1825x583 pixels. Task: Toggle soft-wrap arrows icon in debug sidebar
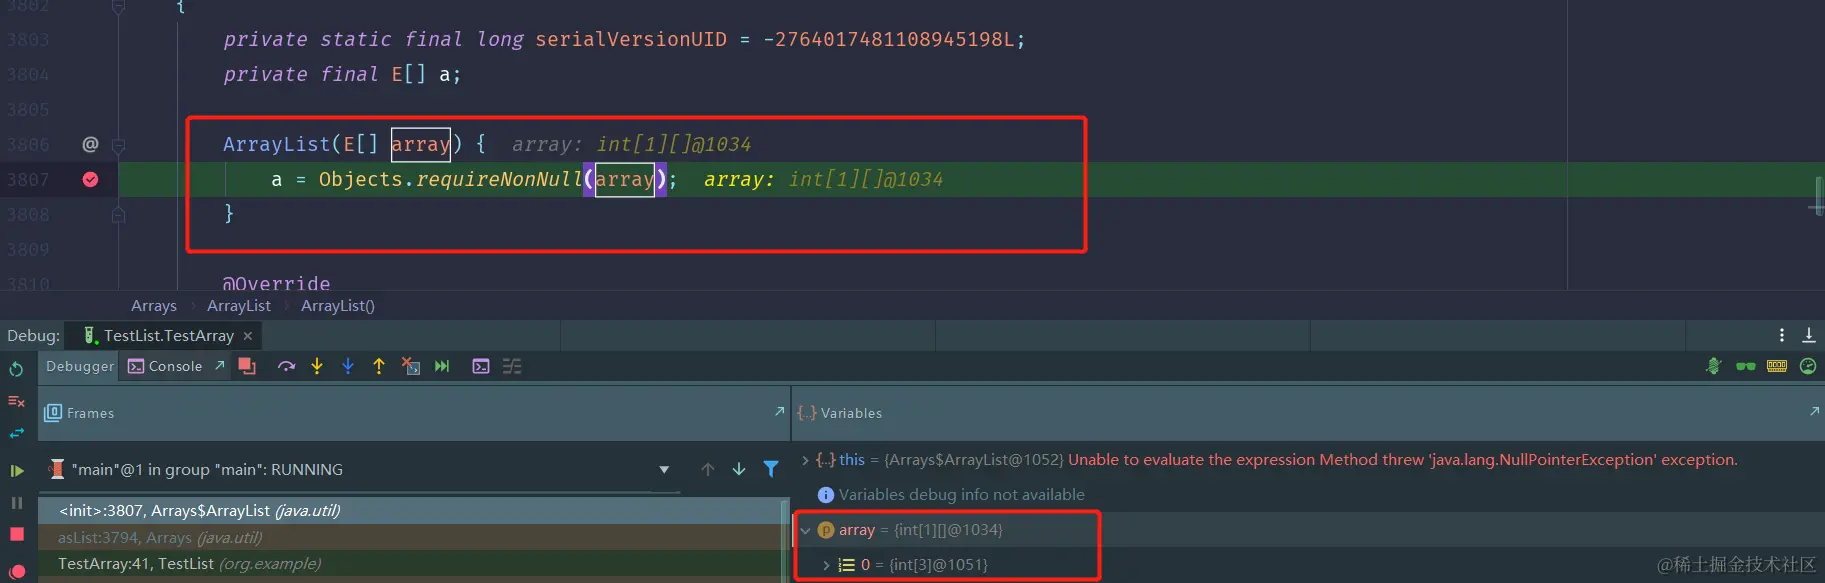pos(16,433)
